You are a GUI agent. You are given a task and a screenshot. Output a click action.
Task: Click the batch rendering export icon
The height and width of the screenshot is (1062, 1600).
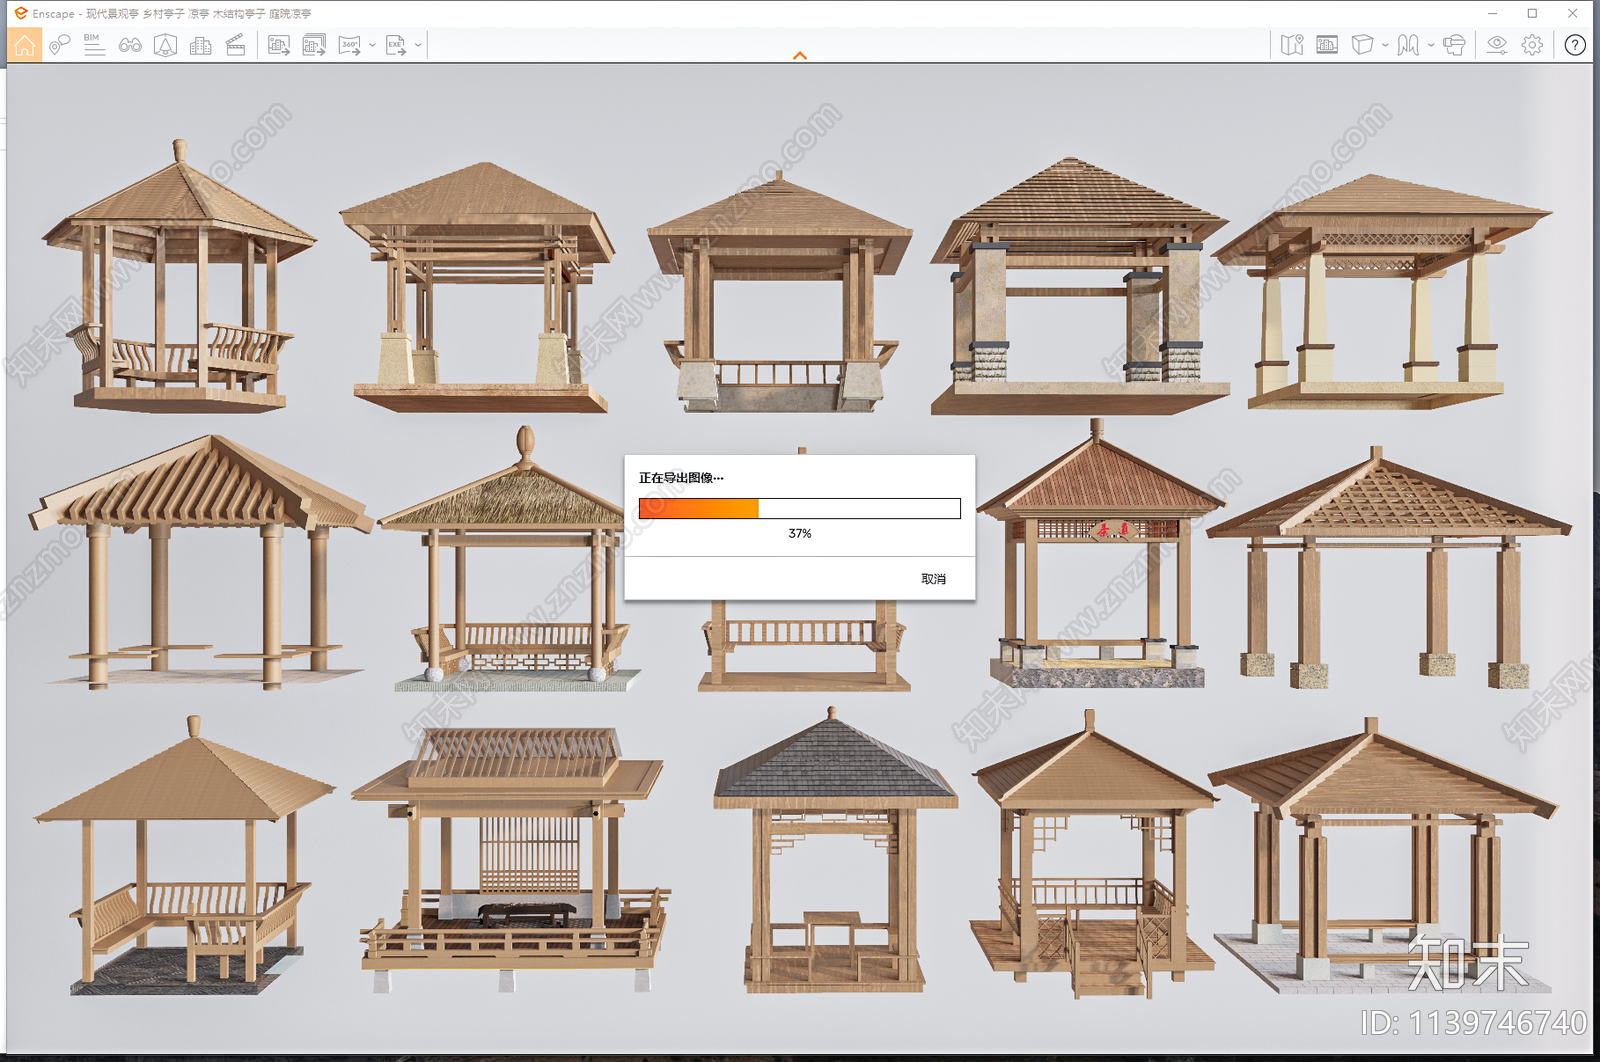click(314, 45)
